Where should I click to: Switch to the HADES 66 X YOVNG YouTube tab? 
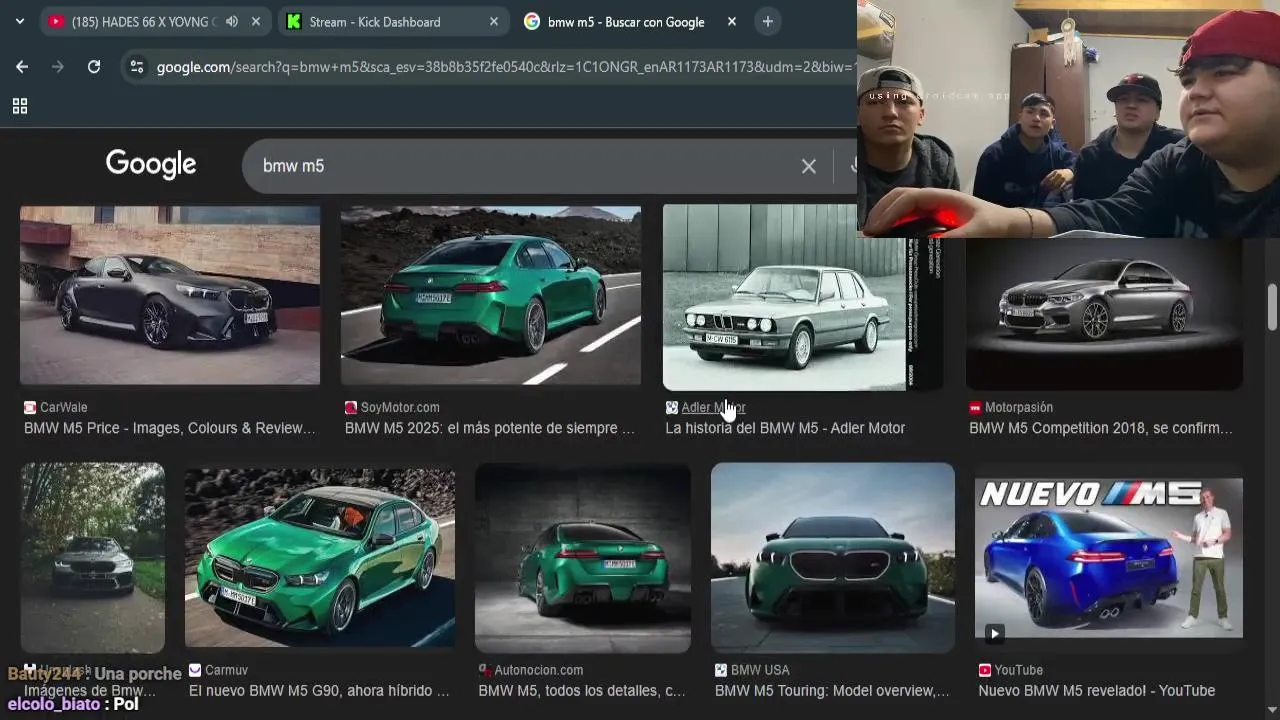143,21
